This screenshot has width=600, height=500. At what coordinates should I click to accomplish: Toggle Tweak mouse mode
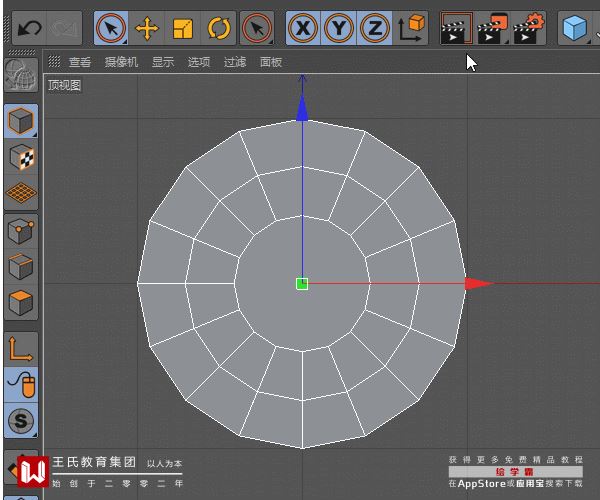point(21,385)
